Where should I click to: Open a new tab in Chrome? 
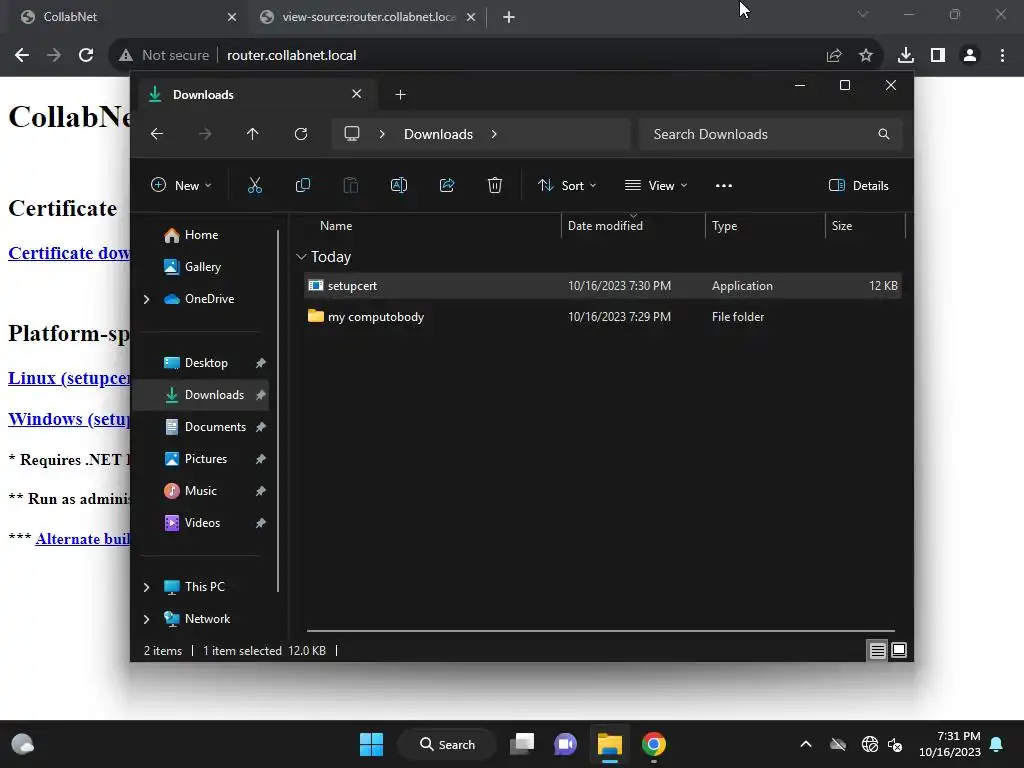[x=509, y=17]
